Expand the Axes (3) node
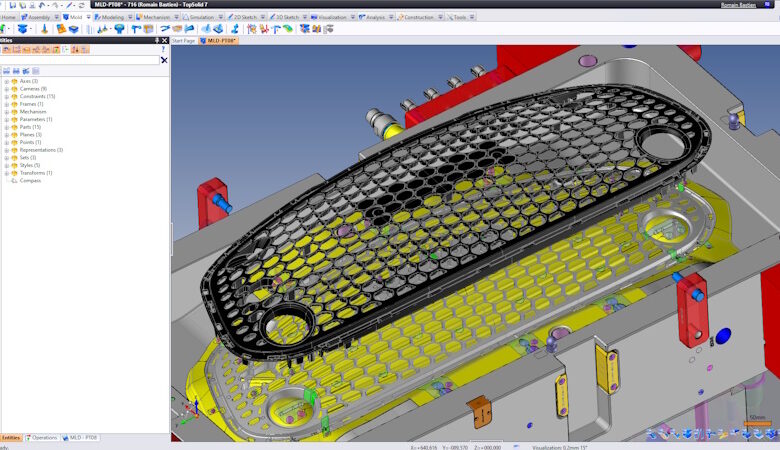Screen dimensions: 780x450 click(x=6, y=81)
